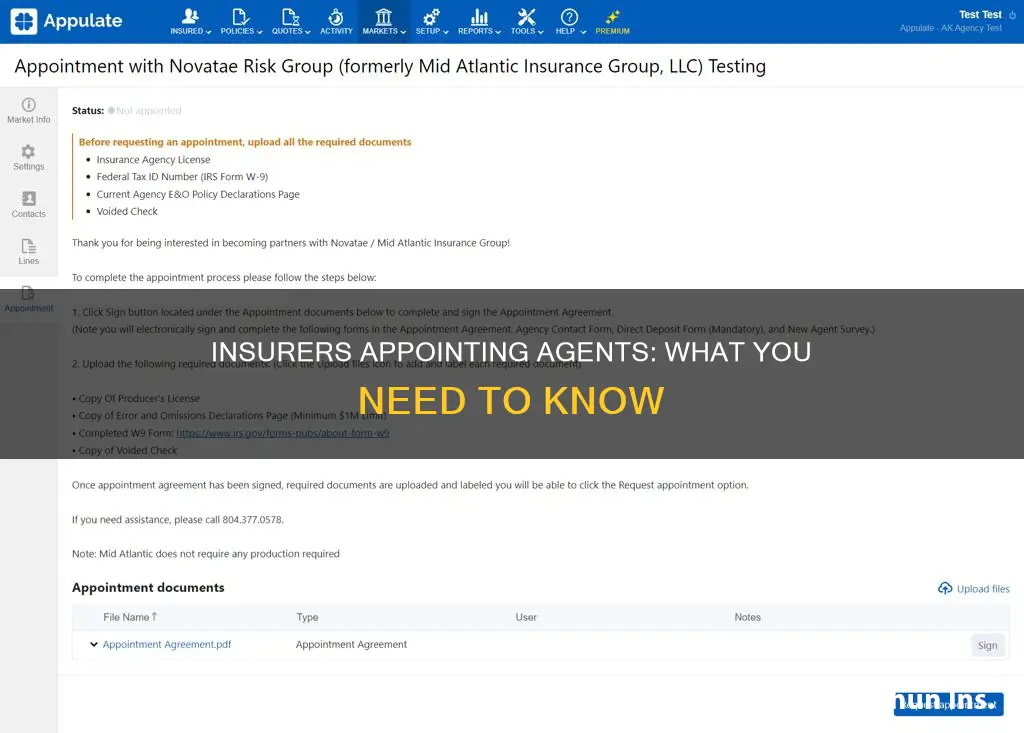
Task: Expand the Tools dropdown arrow
Action: pos(541,31)
